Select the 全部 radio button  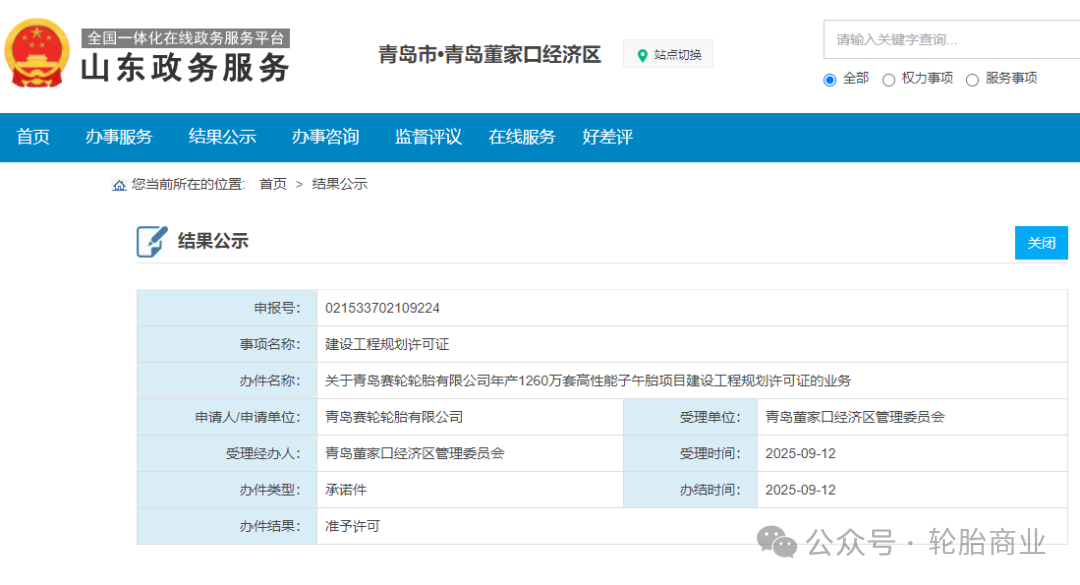point(829,80)
